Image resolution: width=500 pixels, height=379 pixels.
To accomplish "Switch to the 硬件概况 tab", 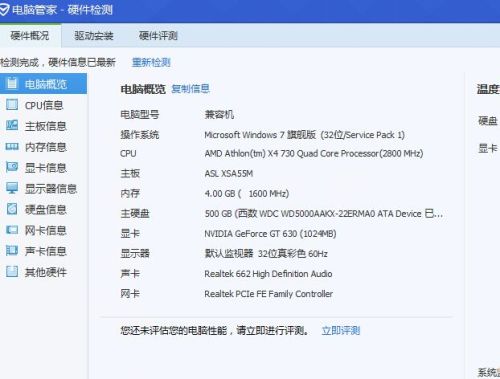I will tap(30, 35).
